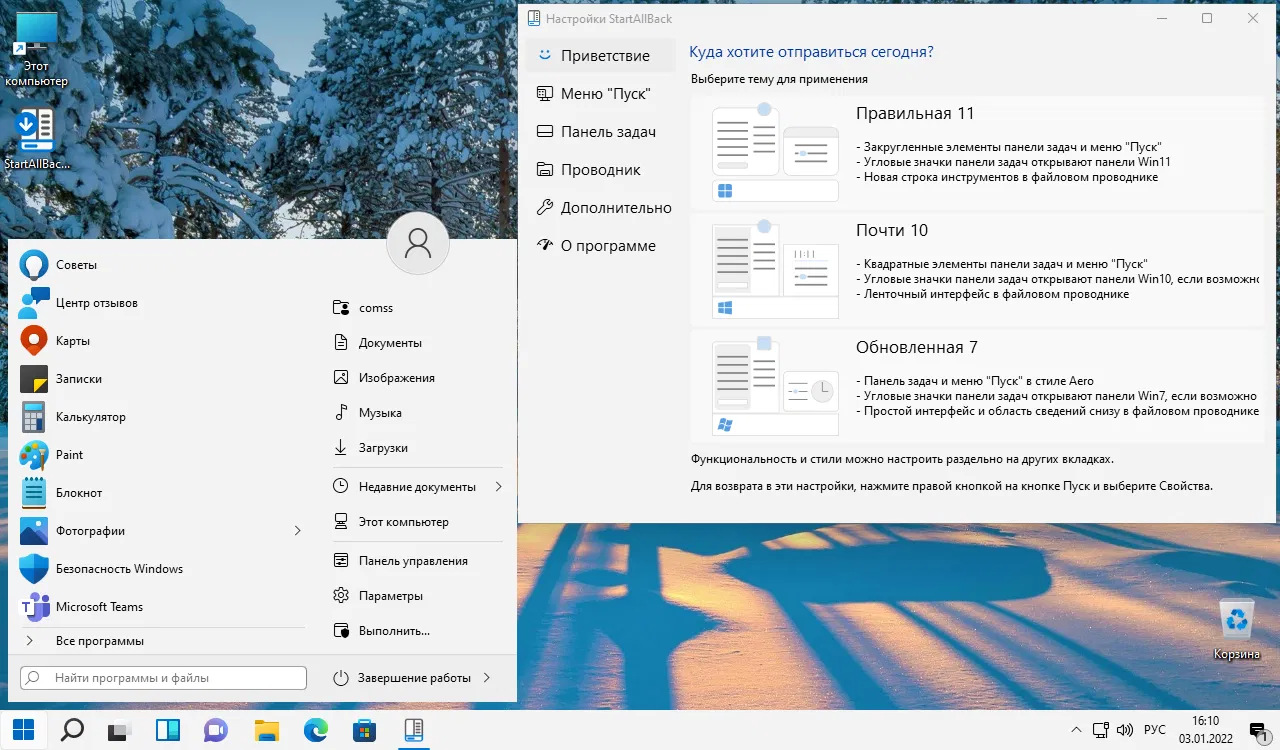Image resolution: width=1280 pixels, height=750 pixels.
Task: Open the comss user folder
Action: 417,308
